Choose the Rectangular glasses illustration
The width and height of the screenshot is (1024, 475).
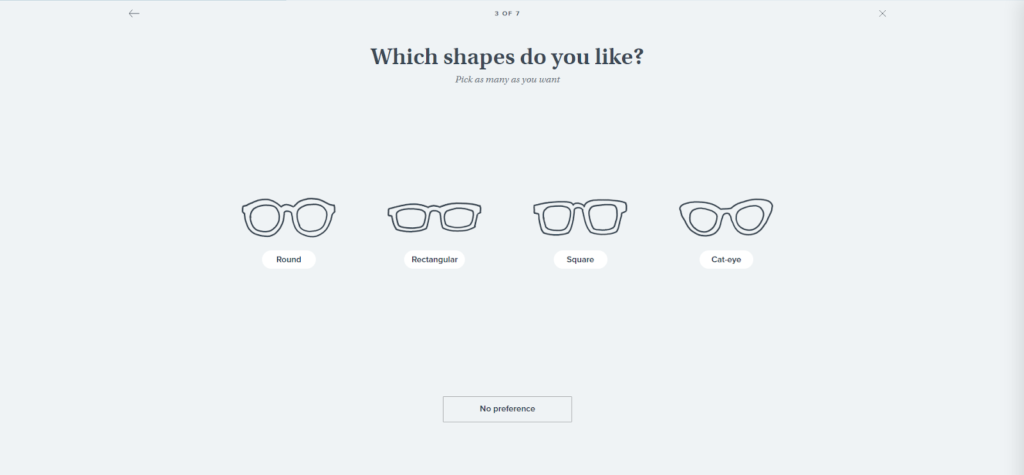coord(434,217)
